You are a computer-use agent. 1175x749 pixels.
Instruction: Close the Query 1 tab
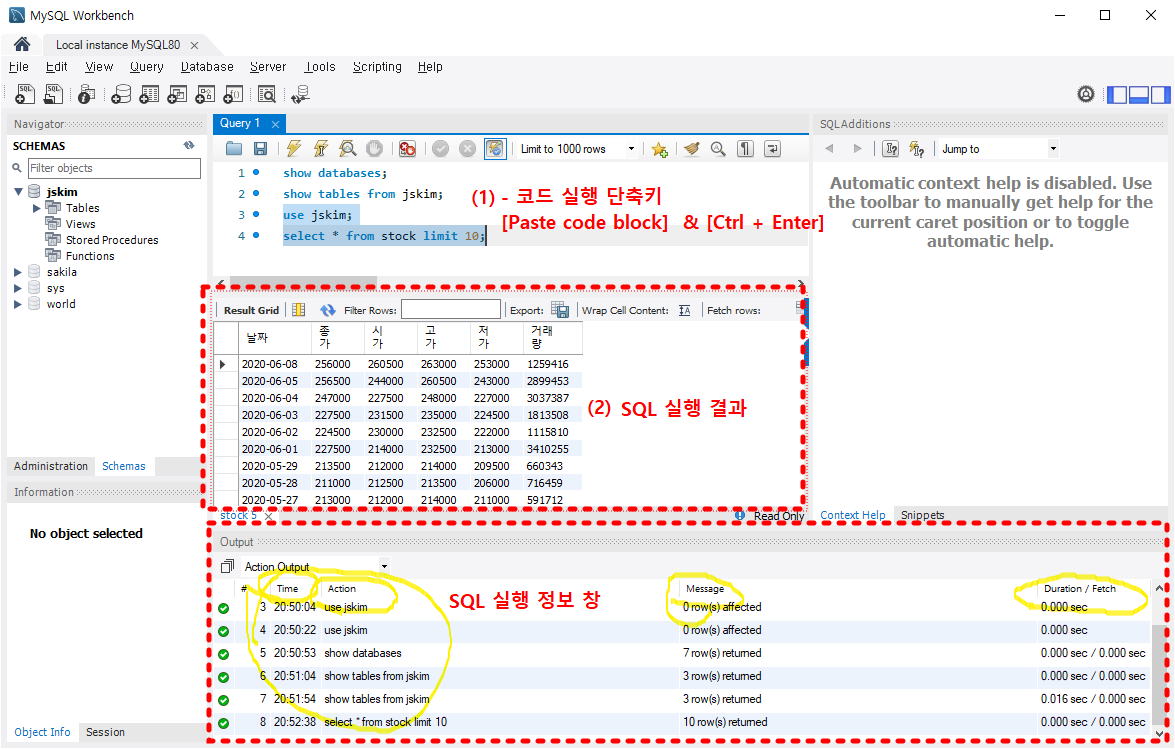pyautogui.click(x=276, y=124)
